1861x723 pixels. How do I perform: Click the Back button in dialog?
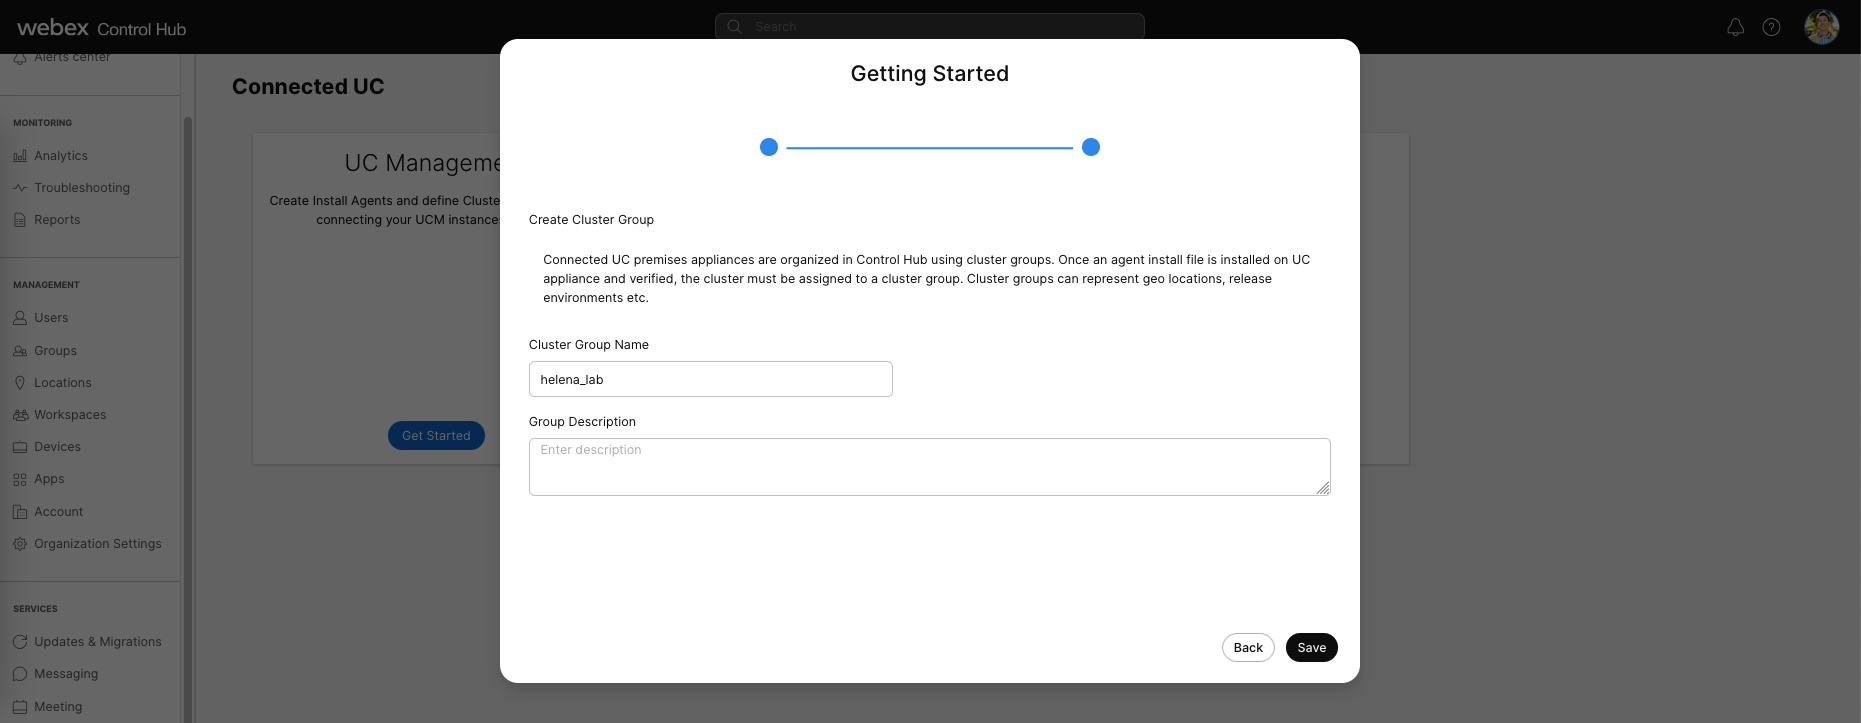tap(1248, 648)
